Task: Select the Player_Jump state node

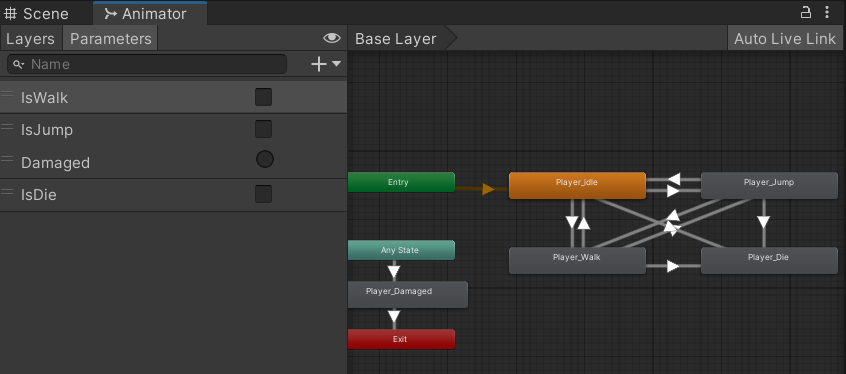Action: 769,186
